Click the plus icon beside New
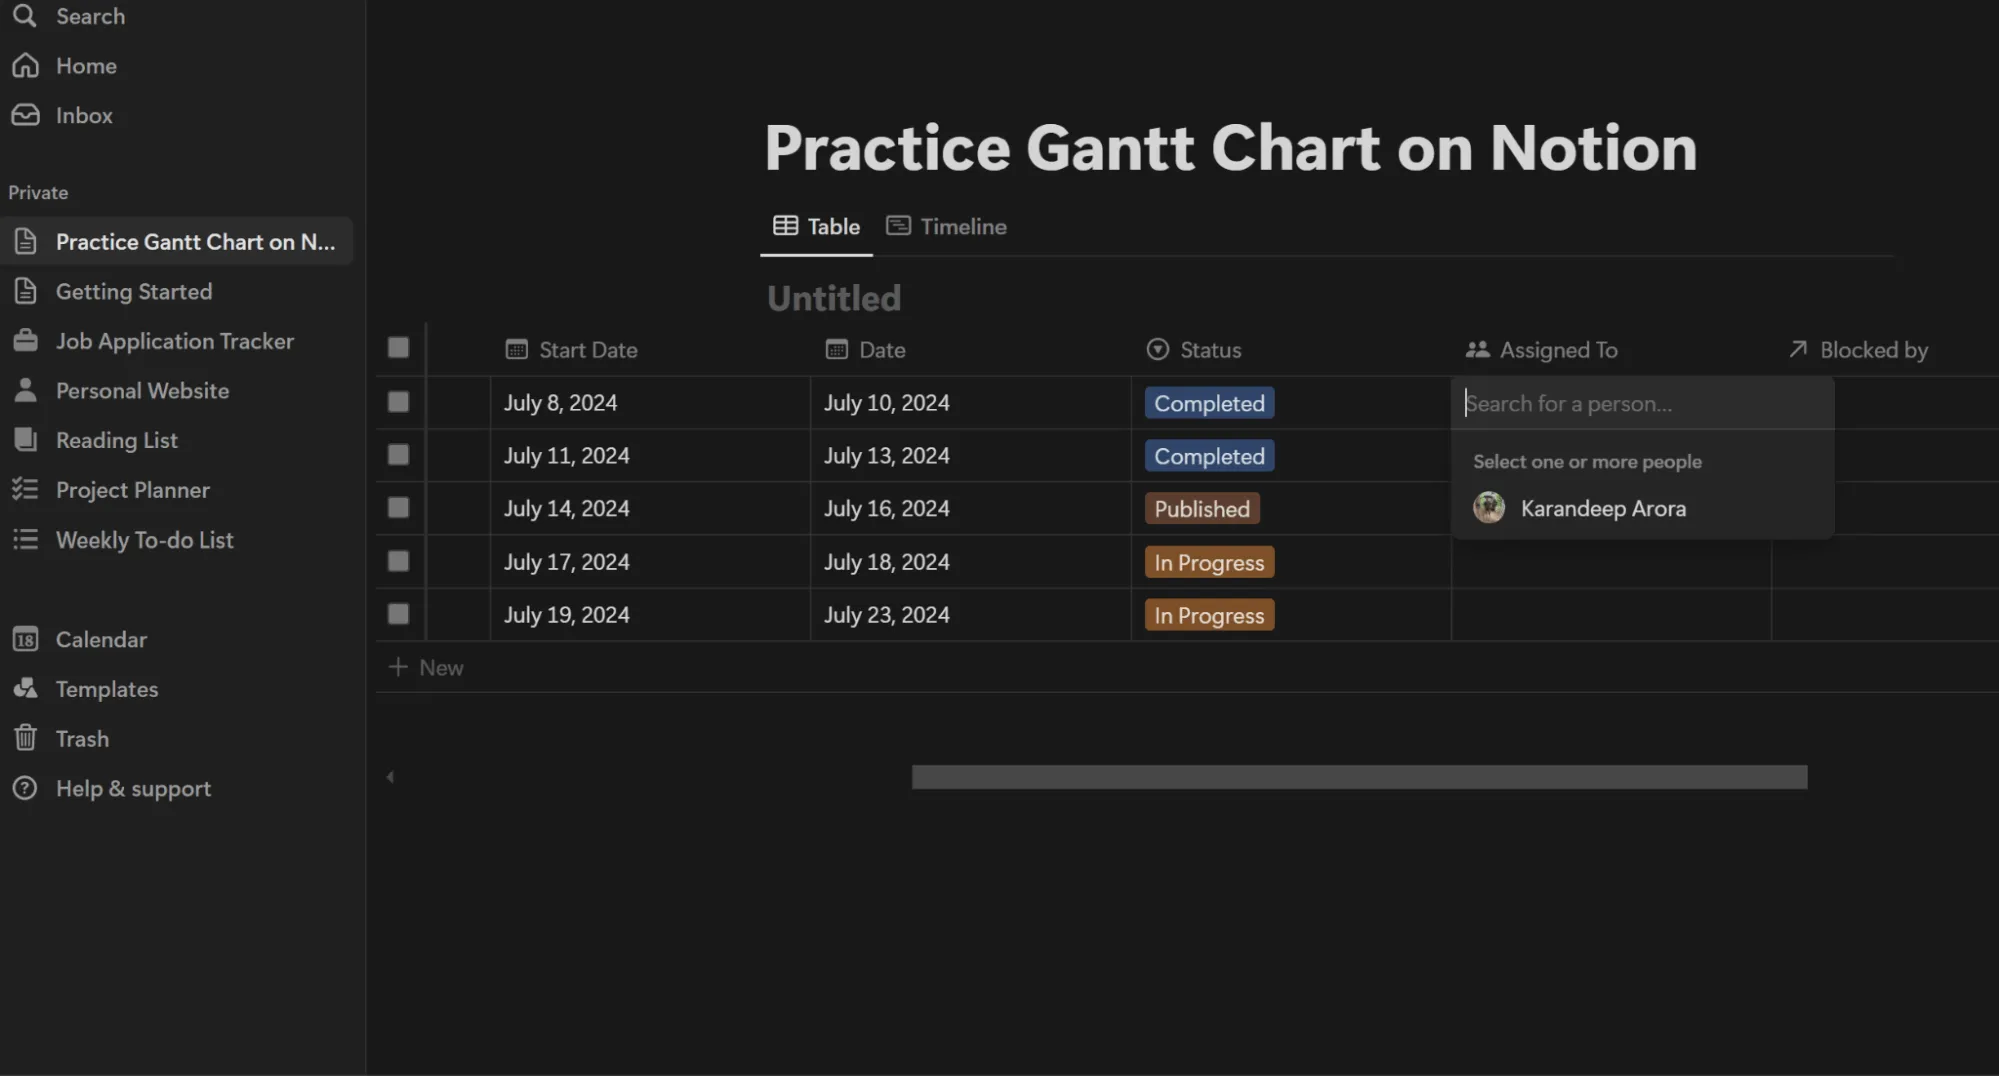This screenshot has height=1076, width=1999. [398, 667]
